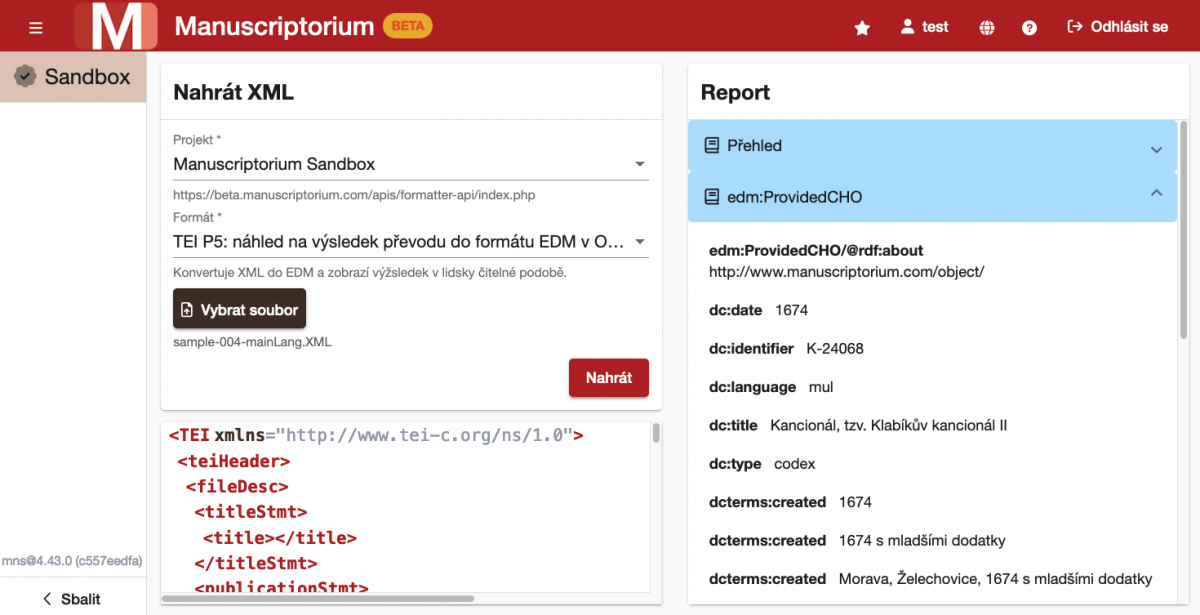Click the XML code editor area

pyautogui.click(x=405, y=508)
